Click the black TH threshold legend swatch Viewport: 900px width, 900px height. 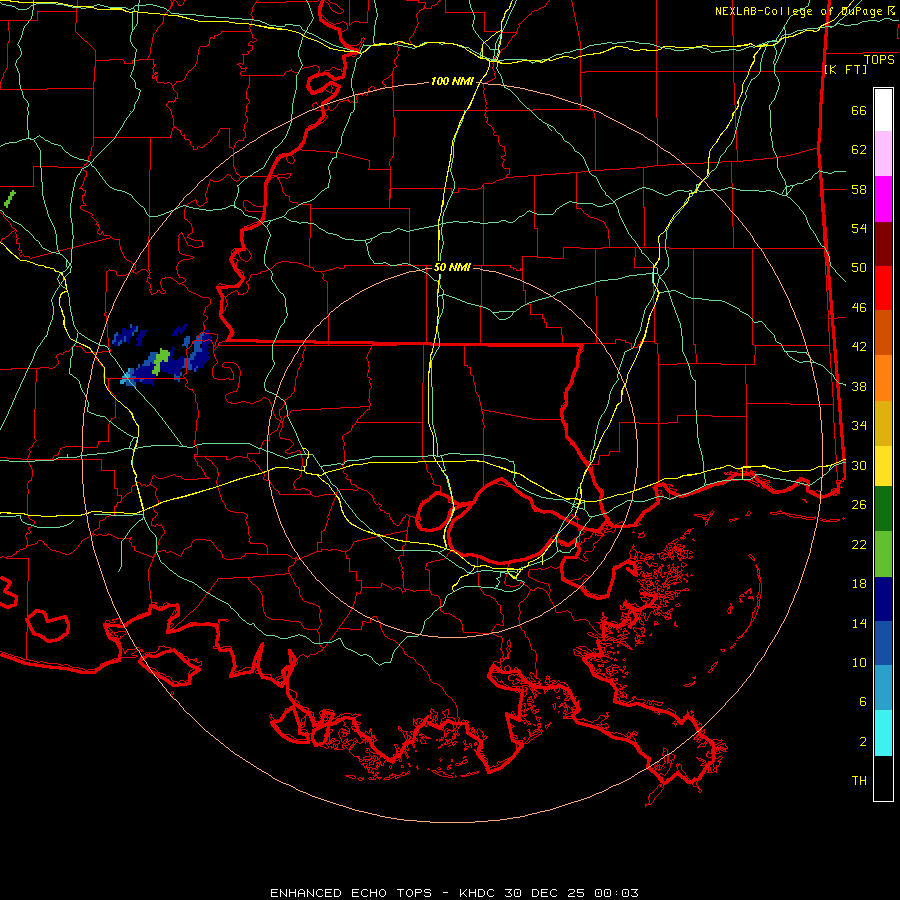click(883, 778)
